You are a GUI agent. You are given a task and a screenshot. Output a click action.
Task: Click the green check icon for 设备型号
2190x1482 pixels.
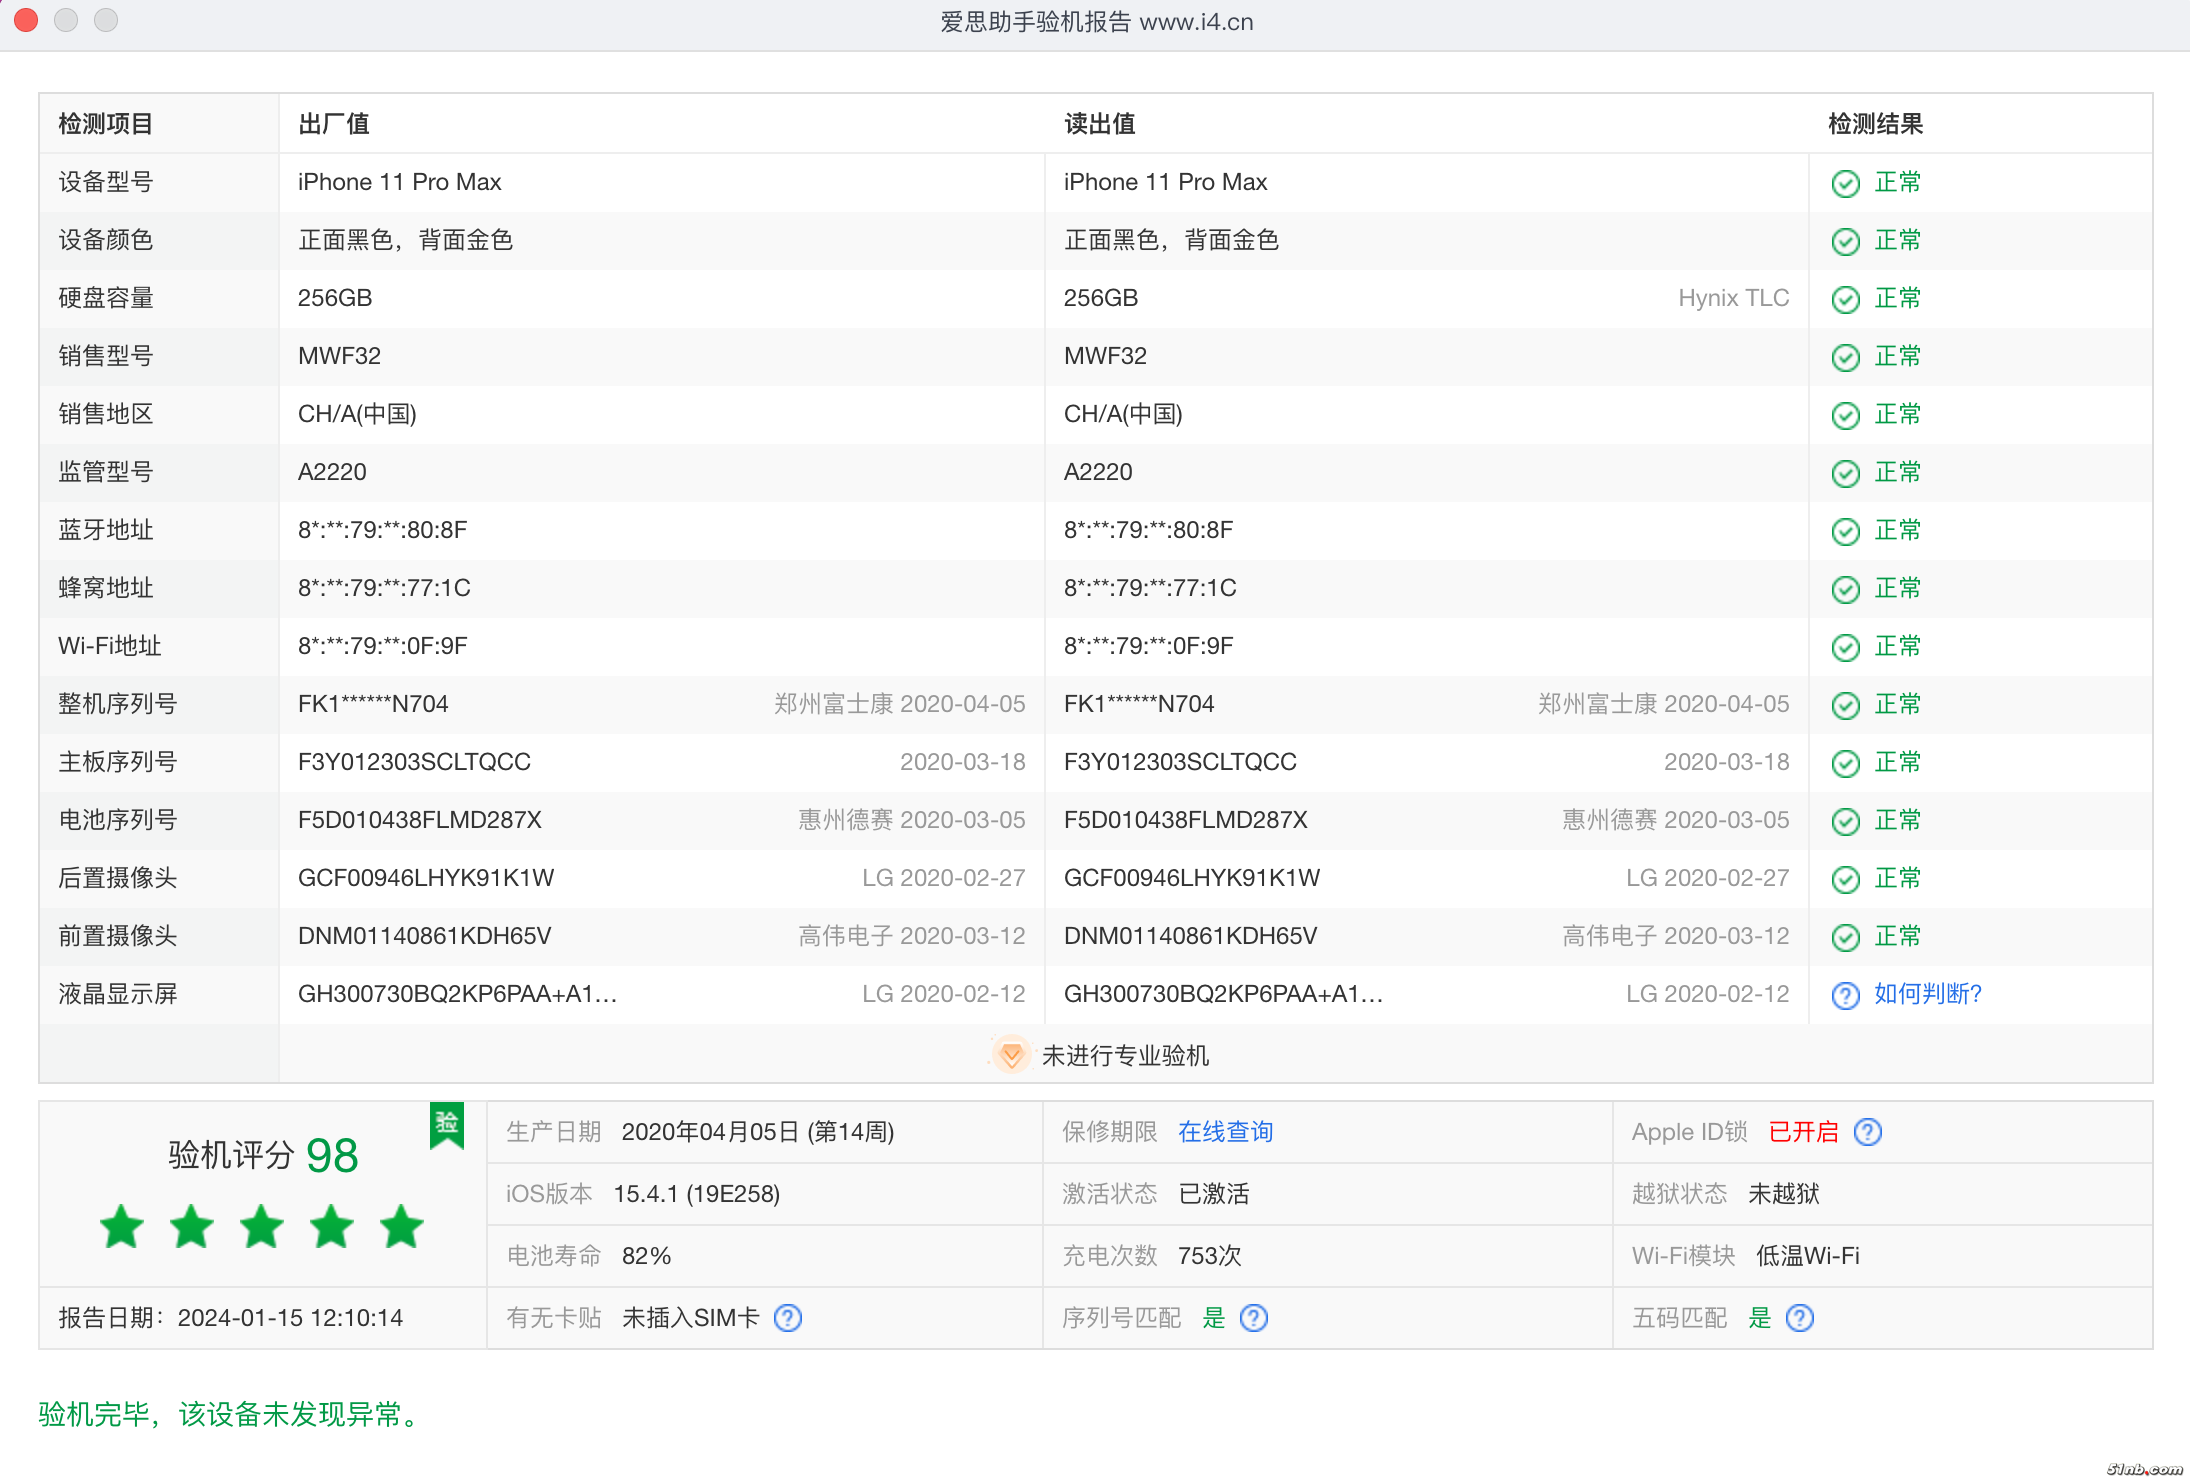click(x=1845, y=183)
